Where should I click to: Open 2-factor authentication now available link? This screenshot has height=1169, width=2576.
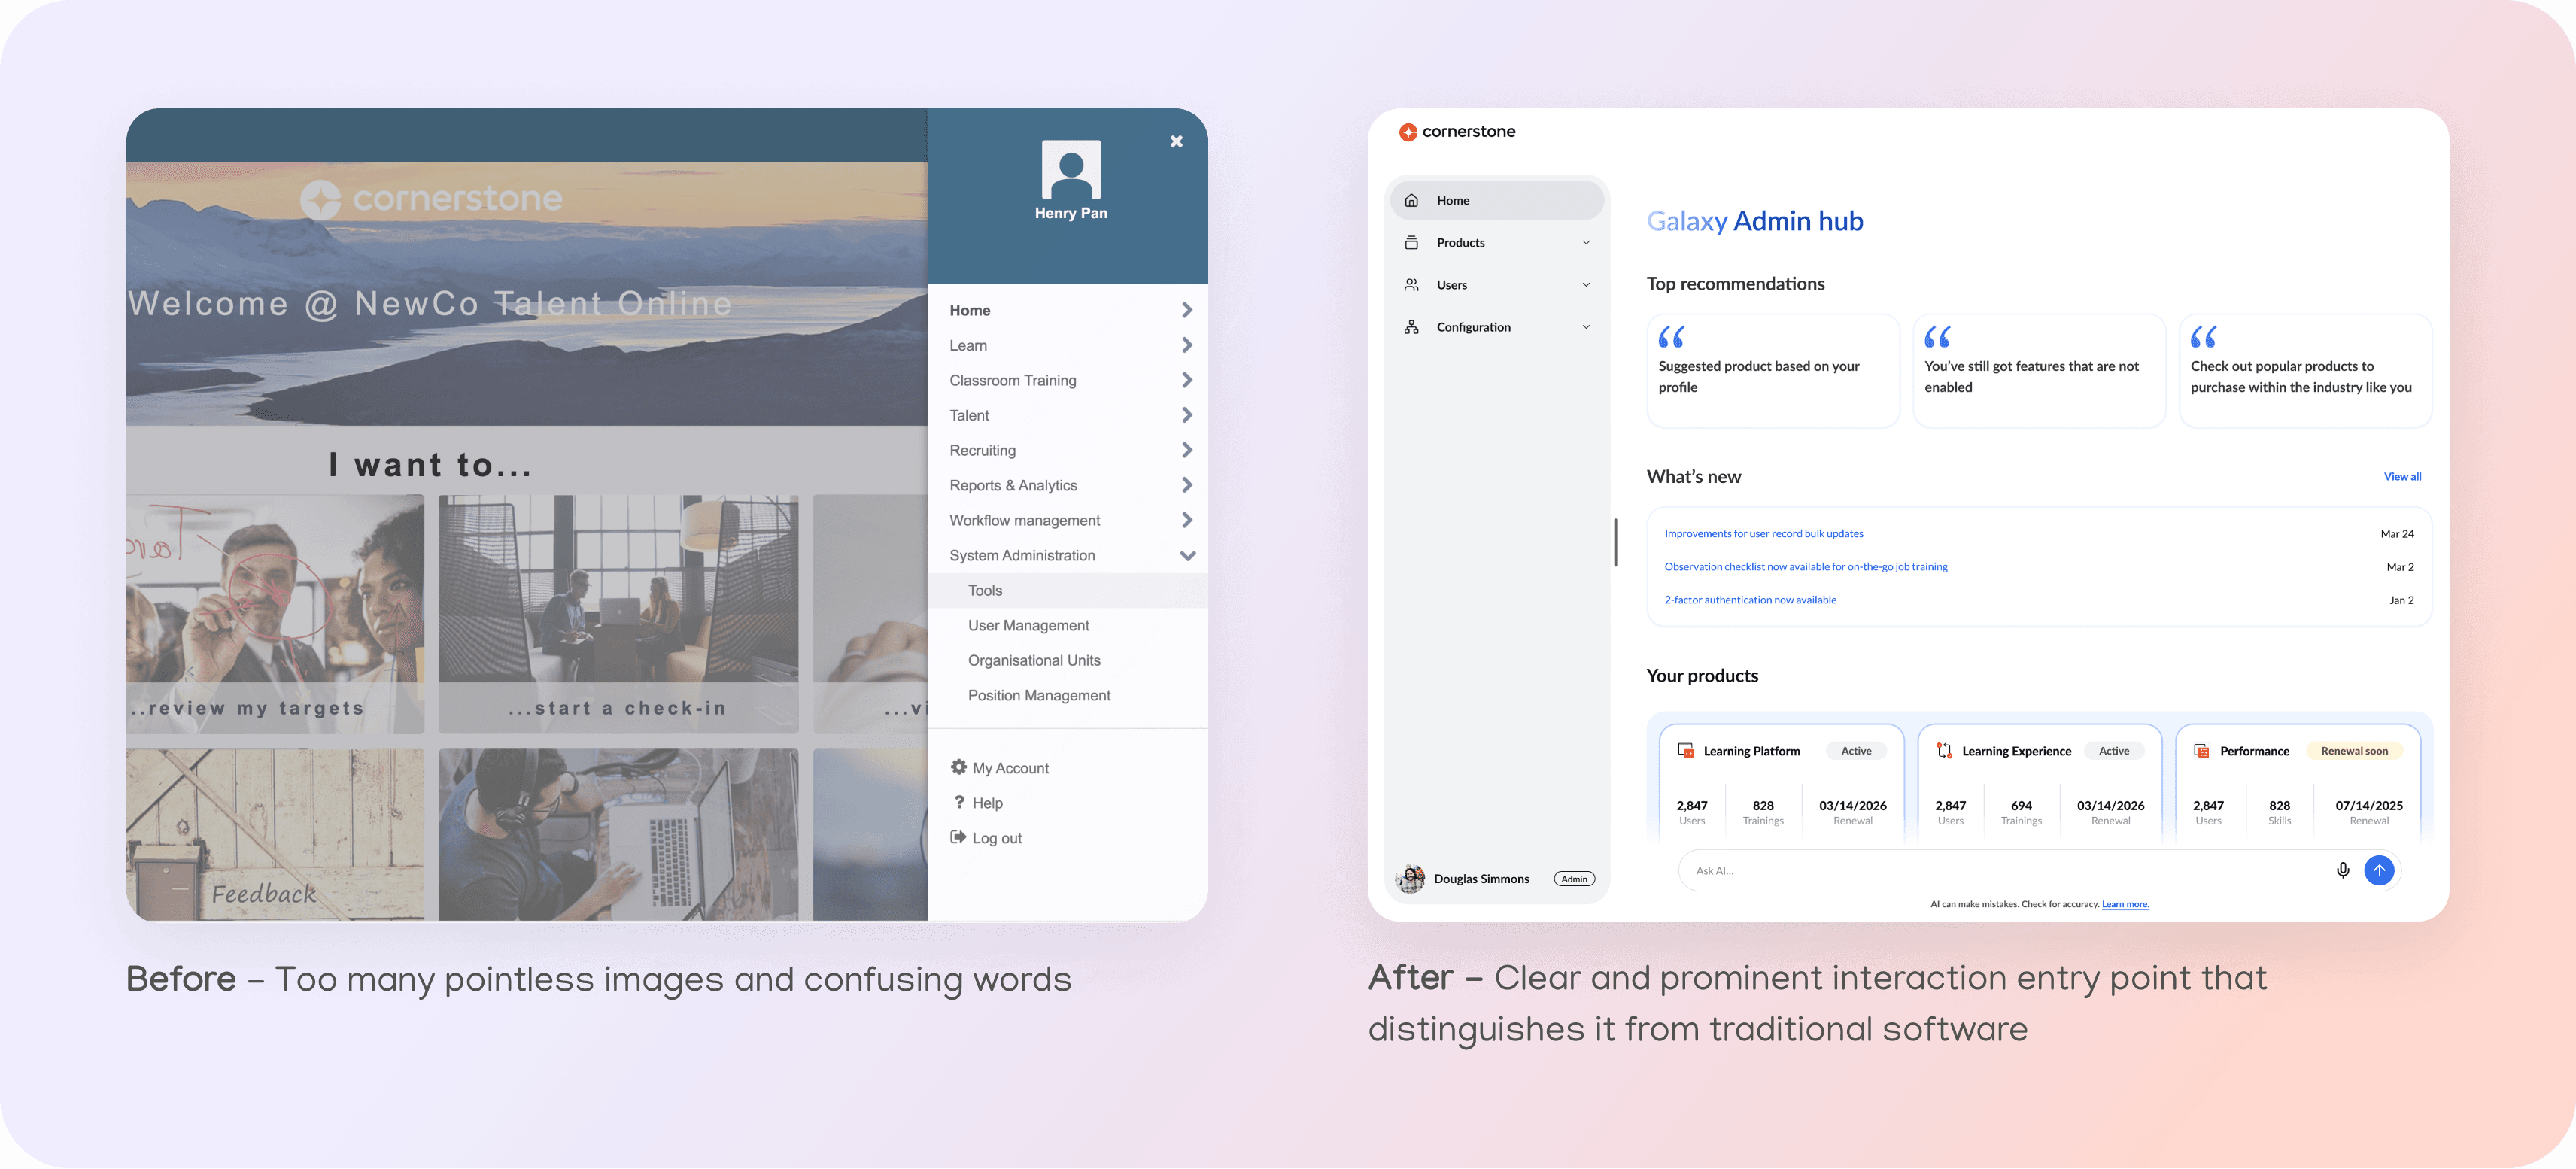(x=1749, y=600)
